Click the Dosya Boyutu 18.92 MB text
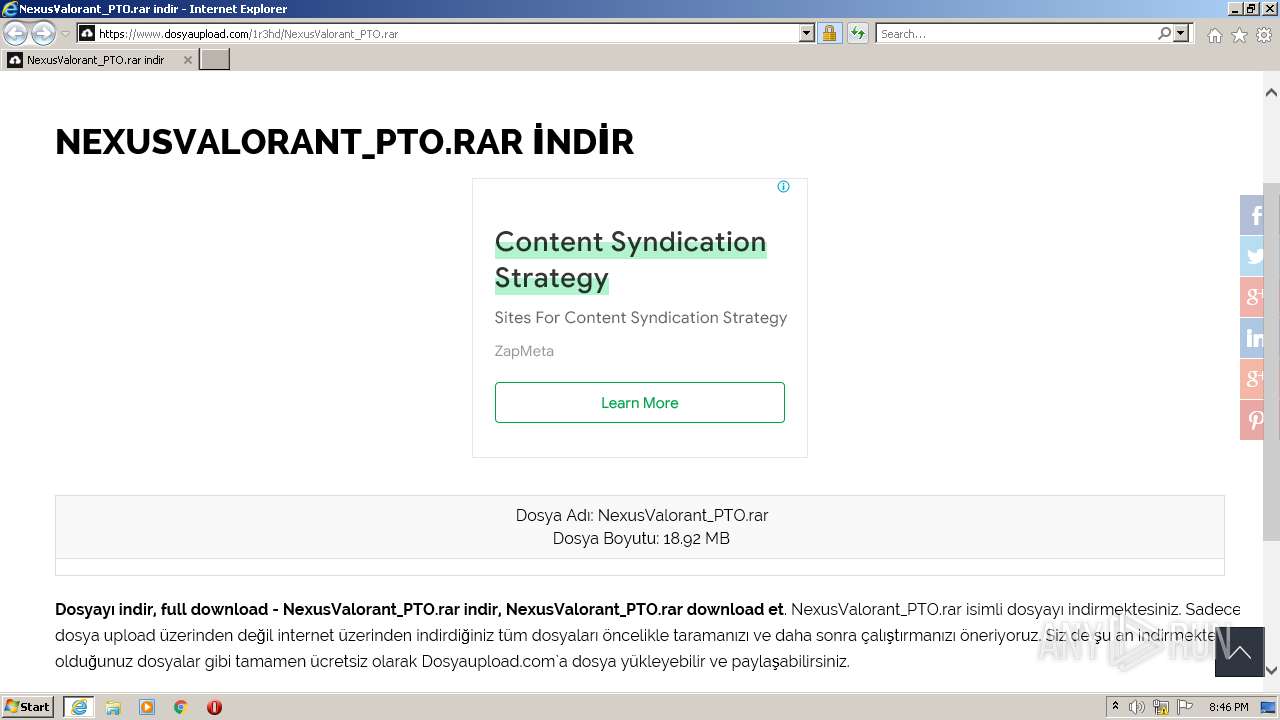This screenshot has width=1280, height=720. pyautogui.click(x=641, y=538)
